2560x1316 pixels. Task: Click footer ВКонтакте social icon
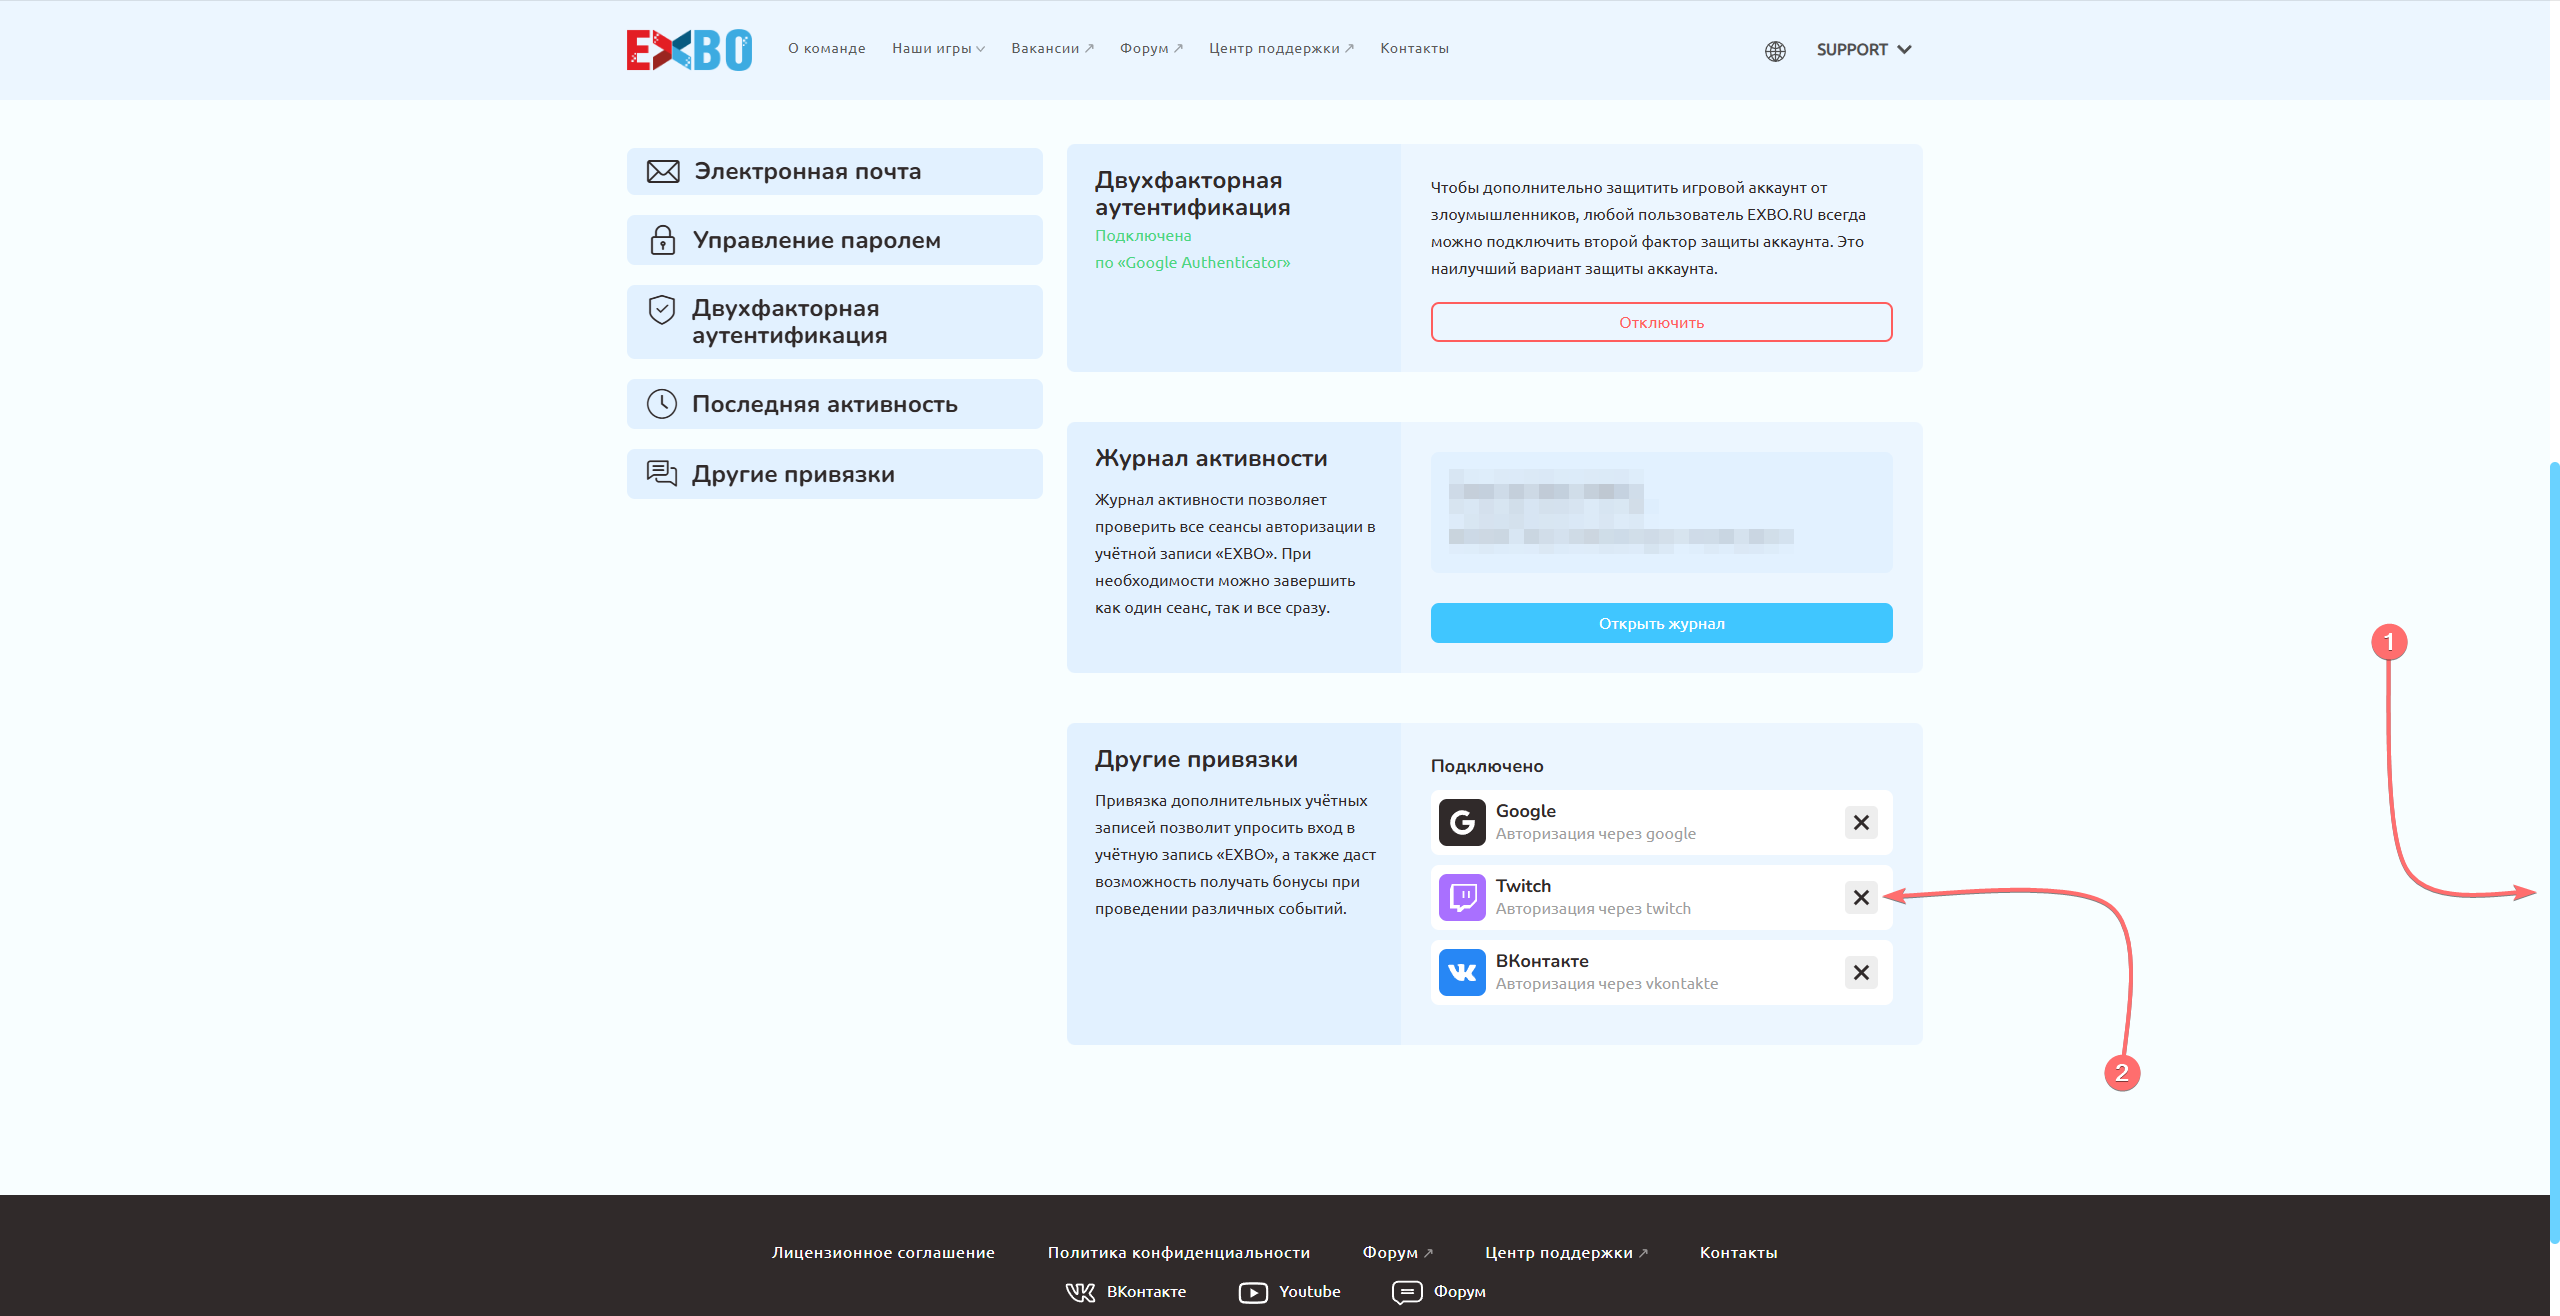(x=1080, y=1292)
